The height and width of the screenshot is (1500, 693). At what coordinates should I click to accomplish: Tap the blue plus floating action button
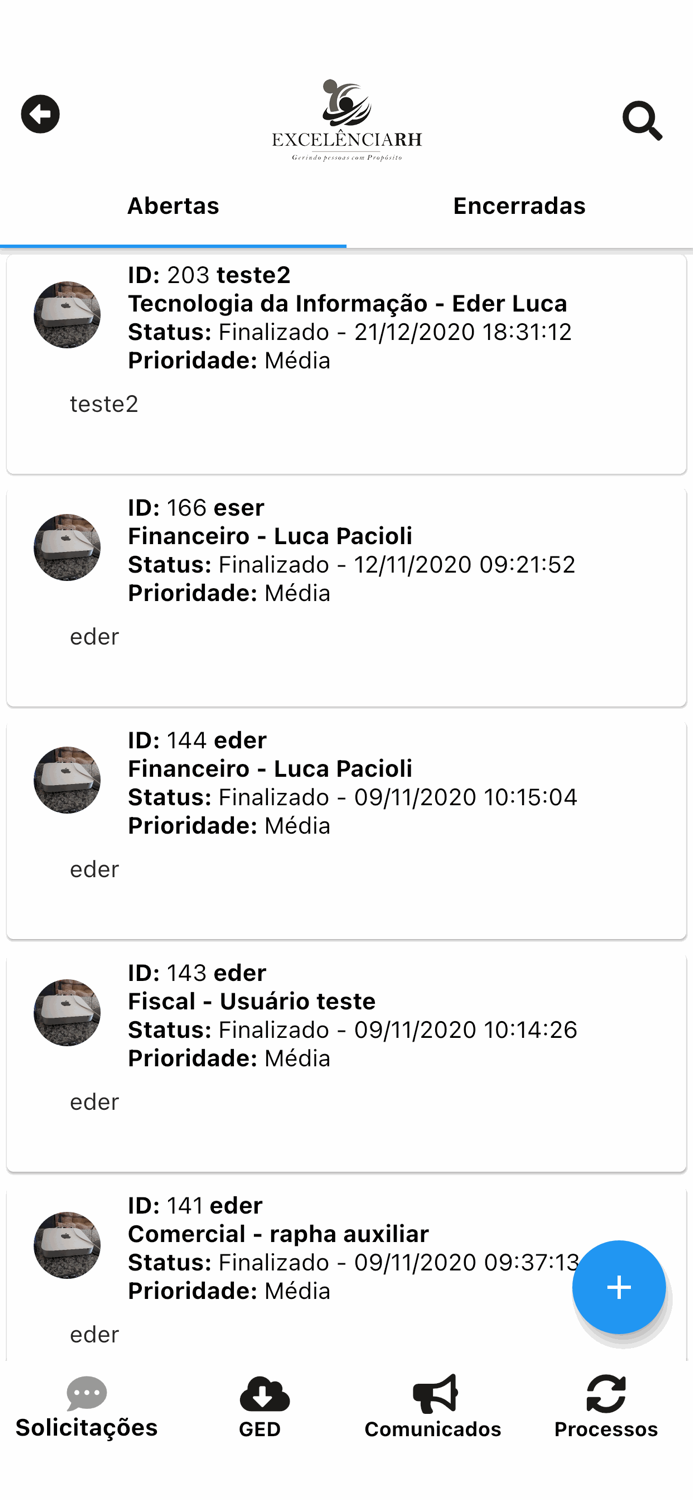point(619,1288)
